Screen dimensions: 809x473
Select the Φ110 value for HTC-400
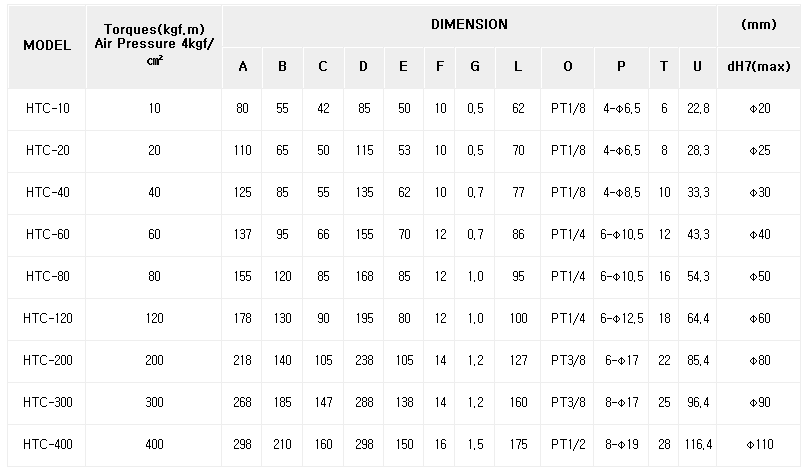coord(759,444)
